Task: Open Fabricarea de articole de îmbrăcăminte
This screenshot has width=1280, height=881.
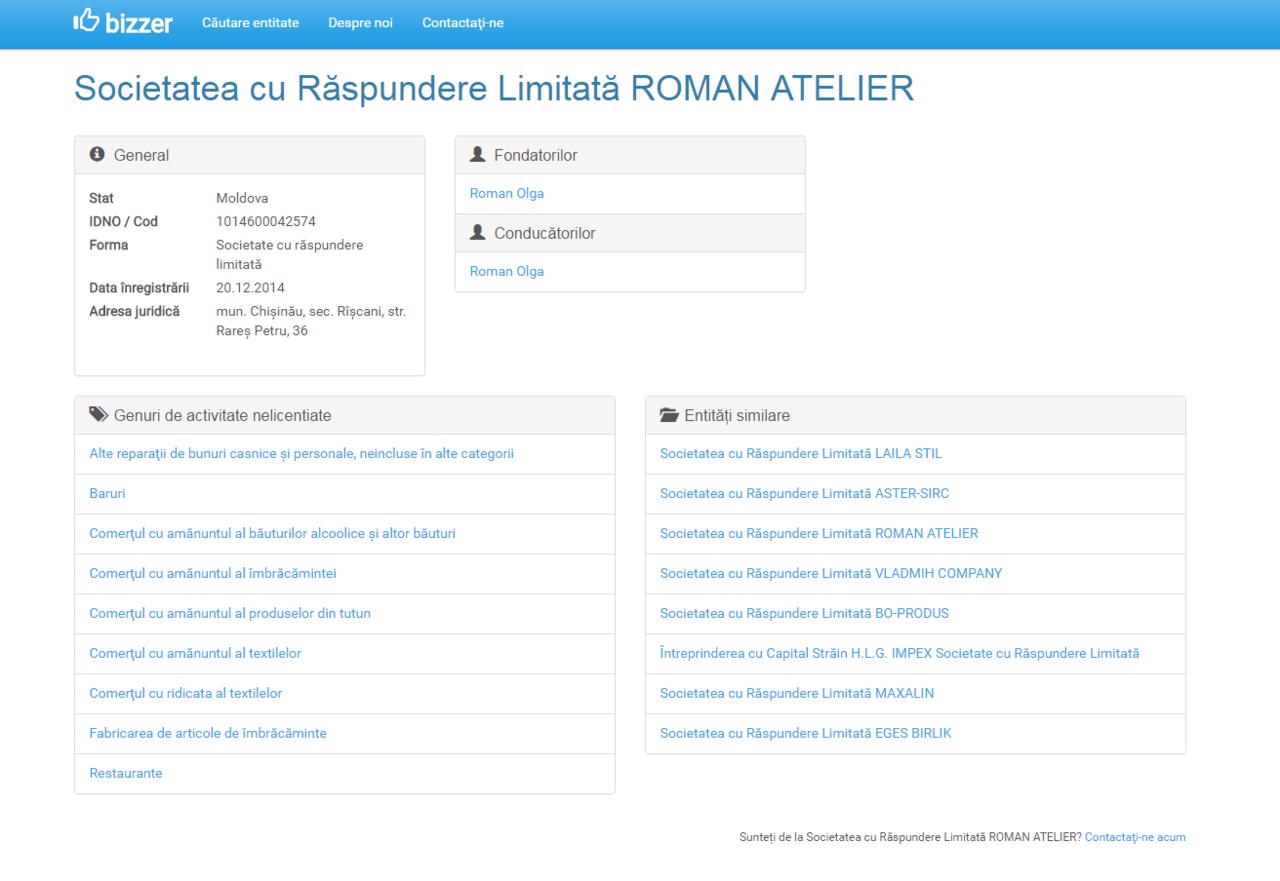Action: (x=208, y=733)
